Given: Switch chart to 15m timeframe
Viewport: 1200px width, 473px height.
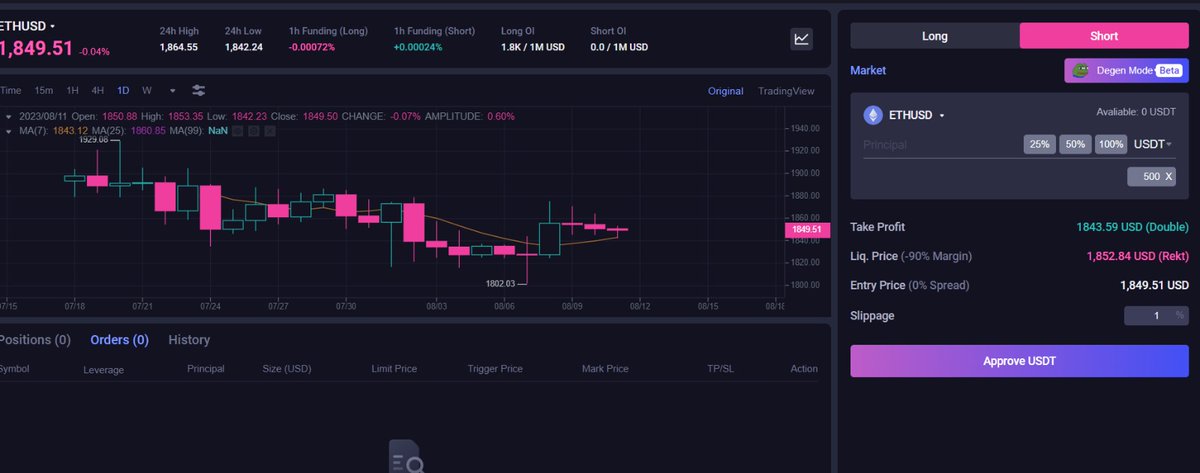Looking at the screenshot, I should pyautogui.click(x=44, y=90).
